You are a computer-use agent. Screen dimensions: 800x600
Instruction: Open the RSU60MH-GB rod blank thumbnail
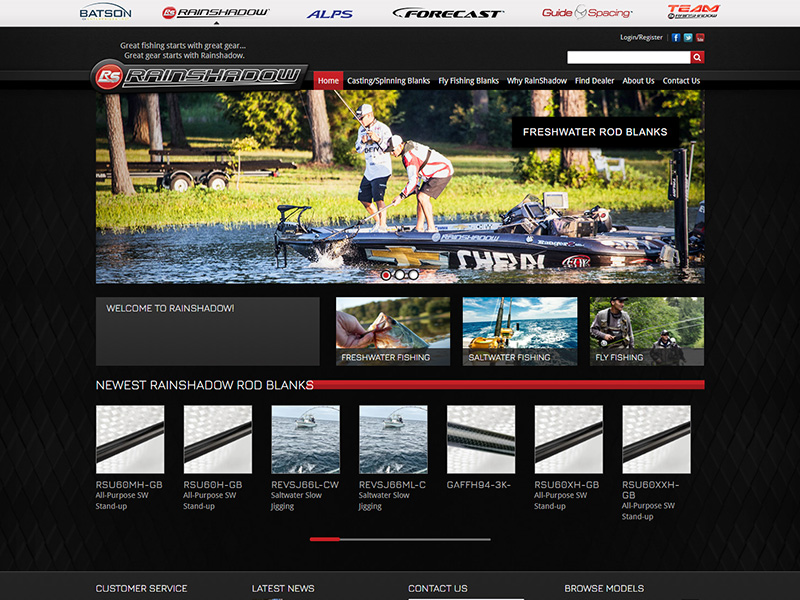coord(130,439)
